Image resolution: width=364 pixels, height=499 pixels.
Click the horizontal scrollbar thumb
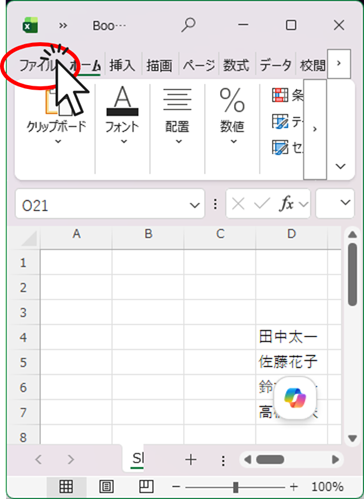270,460
